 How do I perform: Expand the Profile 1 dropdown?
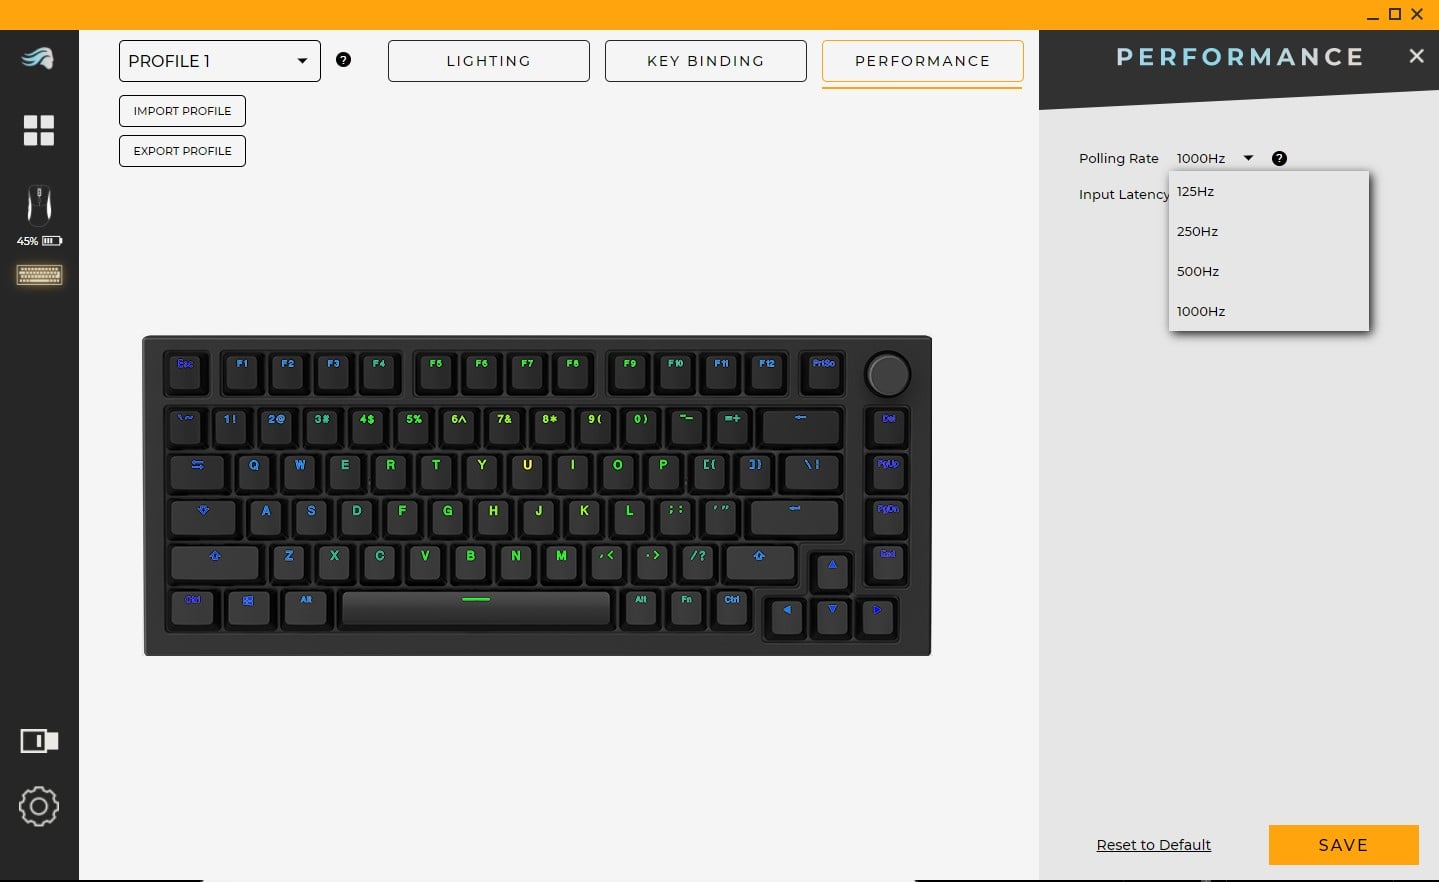[220, 61]
